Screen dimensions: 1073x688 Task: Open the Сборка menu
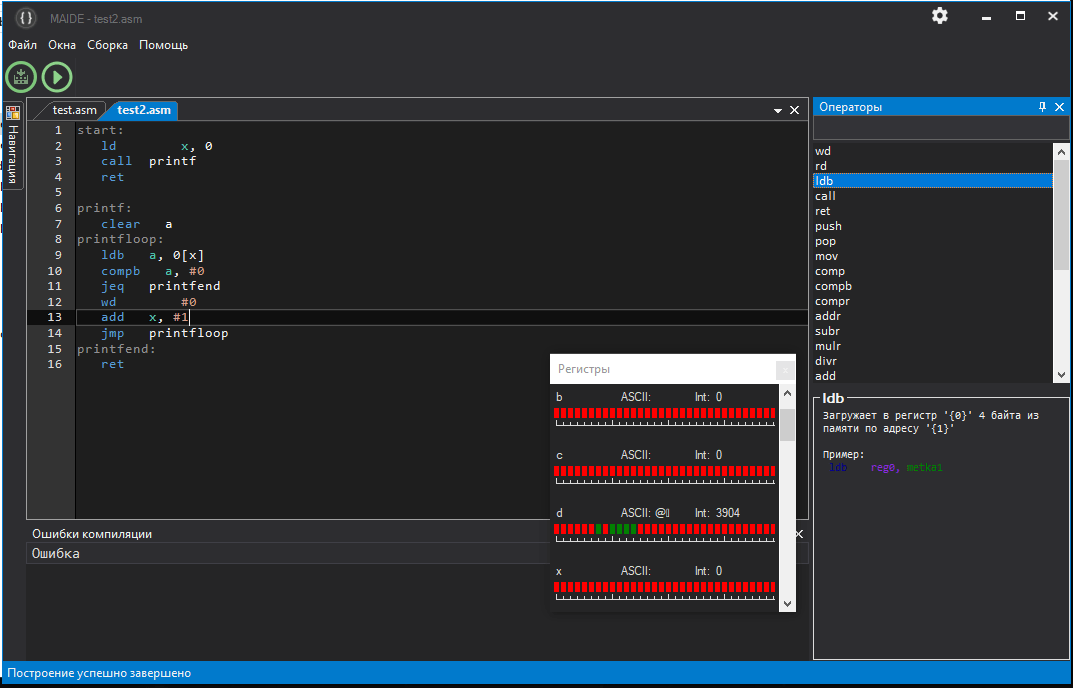click(x=107, y=44)
